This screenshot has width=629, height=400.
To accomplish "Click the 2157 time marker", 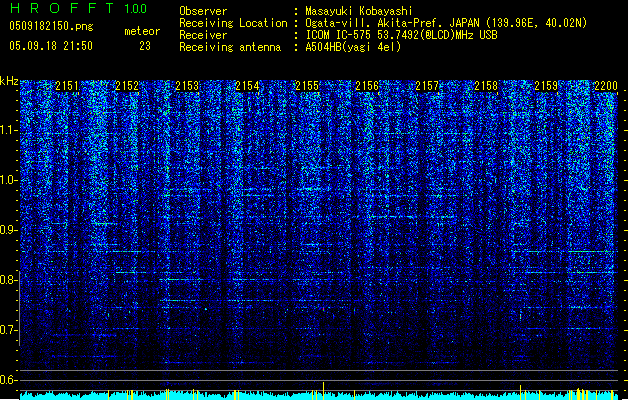I will tap(427, 86).
